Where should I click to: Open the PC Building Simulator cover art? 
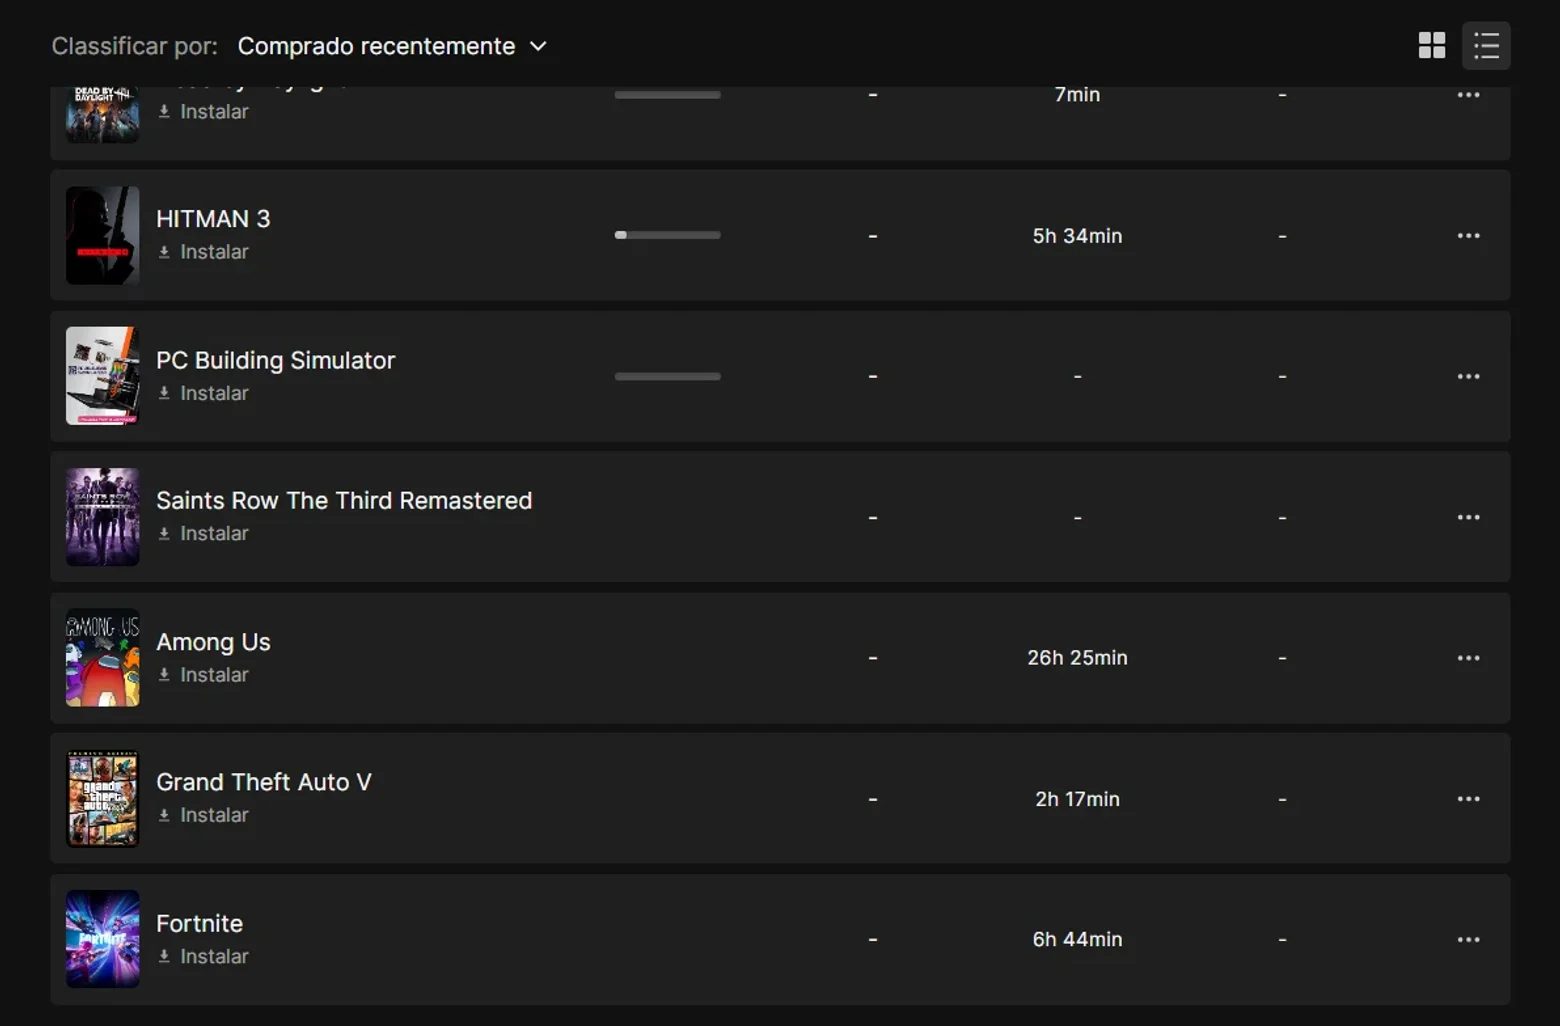tap(103, 376)
